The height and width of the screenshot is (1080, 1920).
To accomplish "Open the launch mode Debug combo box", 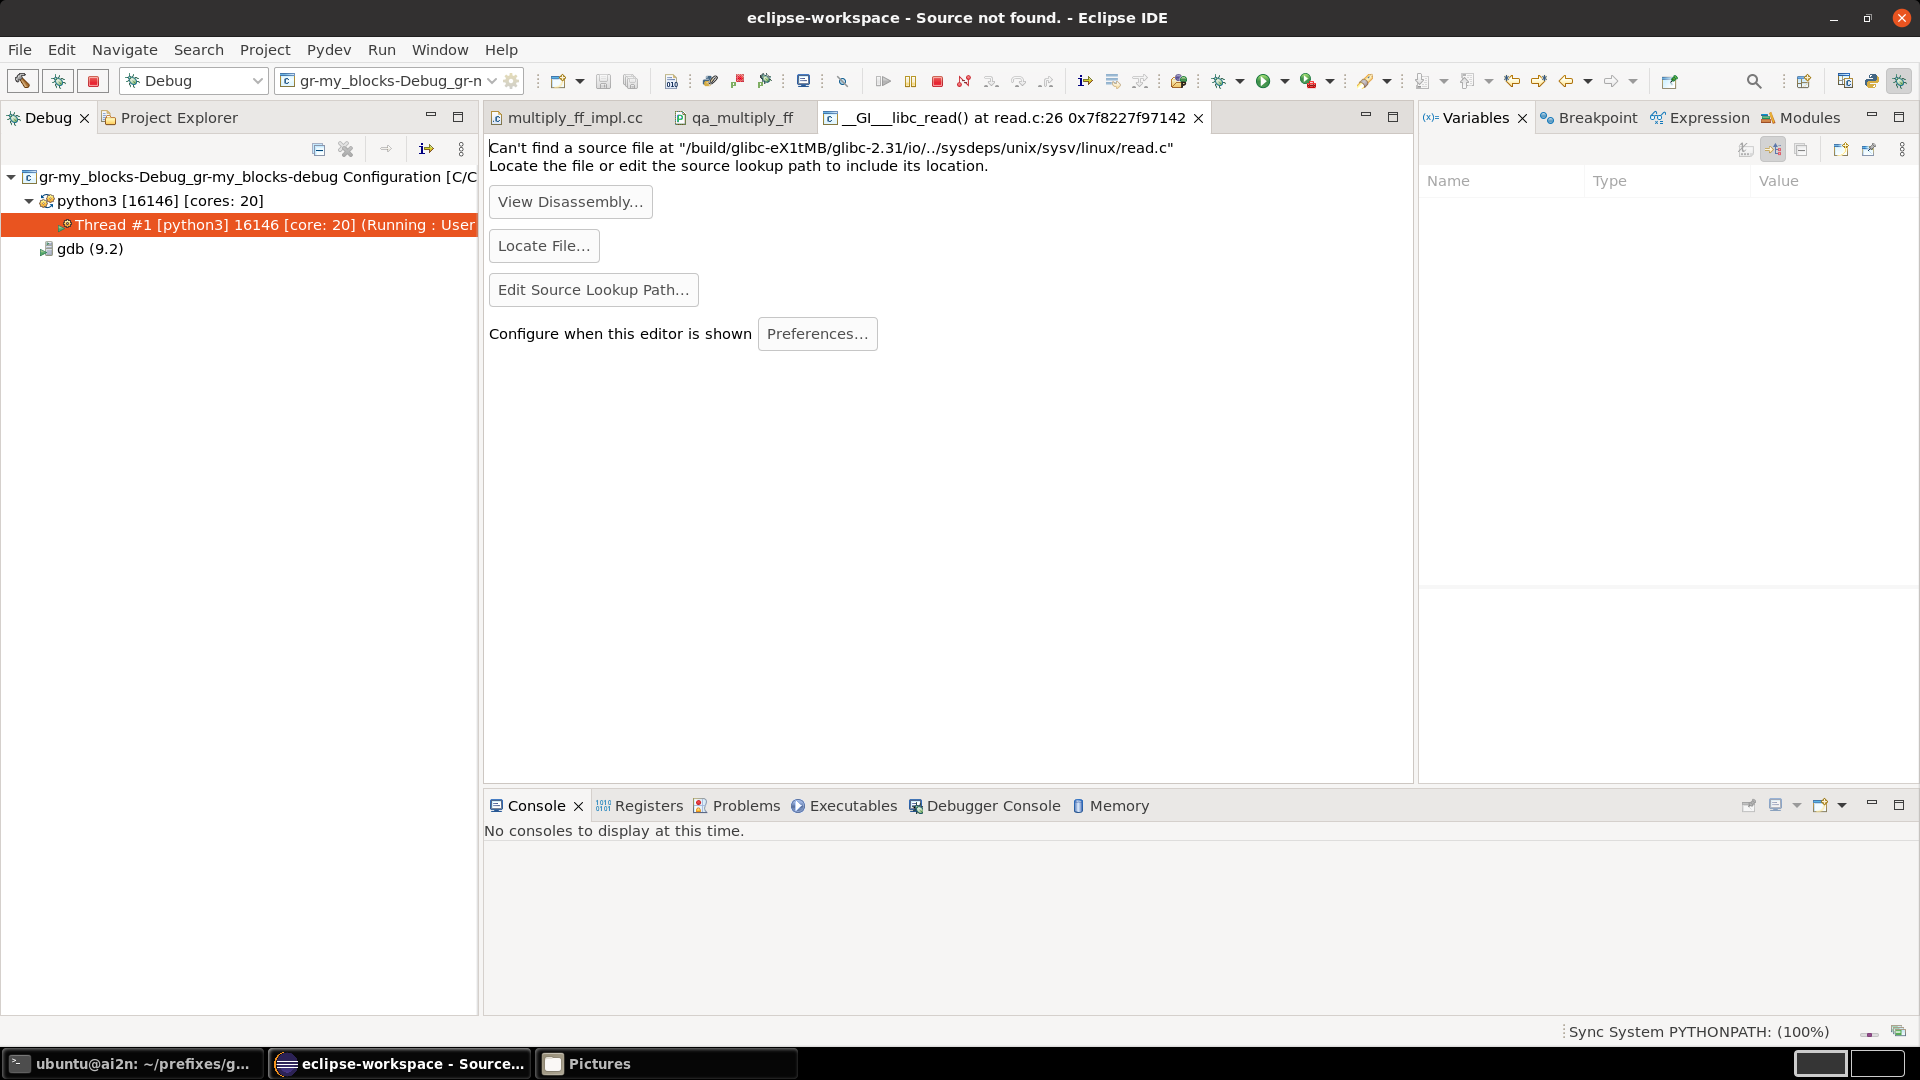I will (193, 81).
